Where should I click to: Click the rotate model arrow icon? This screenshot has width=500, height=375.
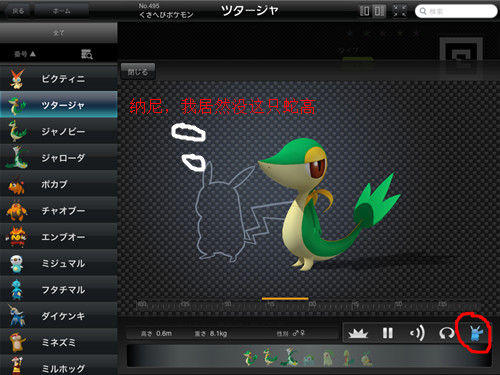click(446, 333)
